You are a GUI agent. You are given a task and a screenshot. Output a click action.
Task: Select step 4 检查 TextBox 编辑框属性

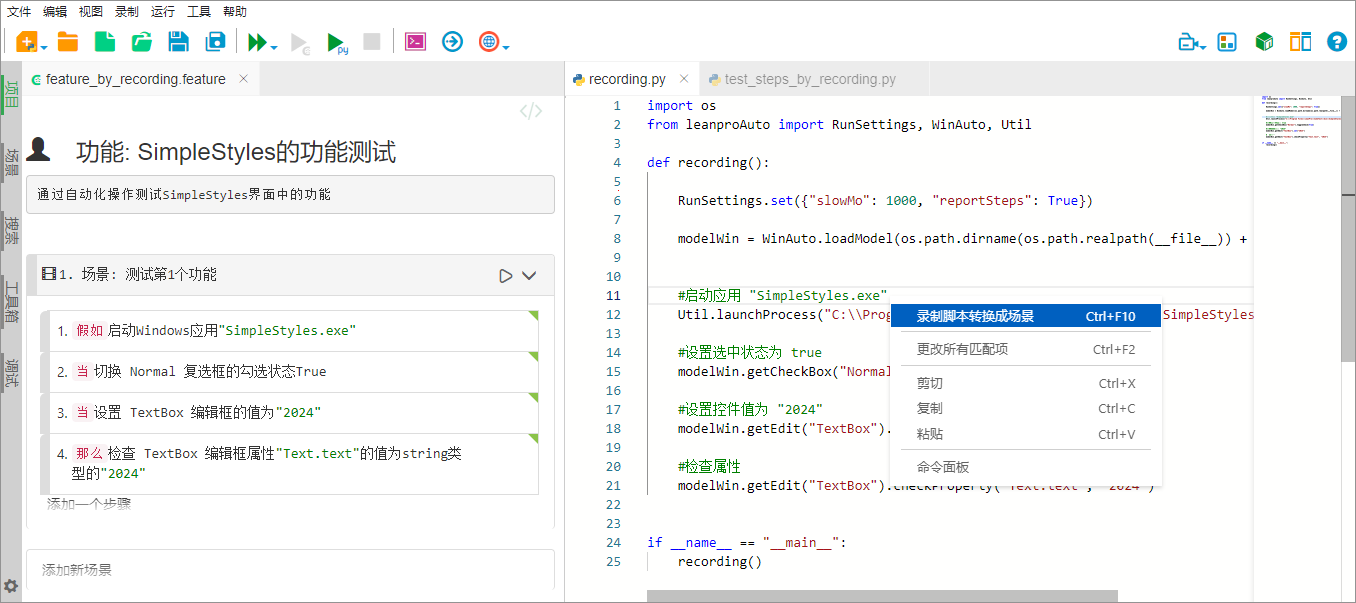pos(289,464)
